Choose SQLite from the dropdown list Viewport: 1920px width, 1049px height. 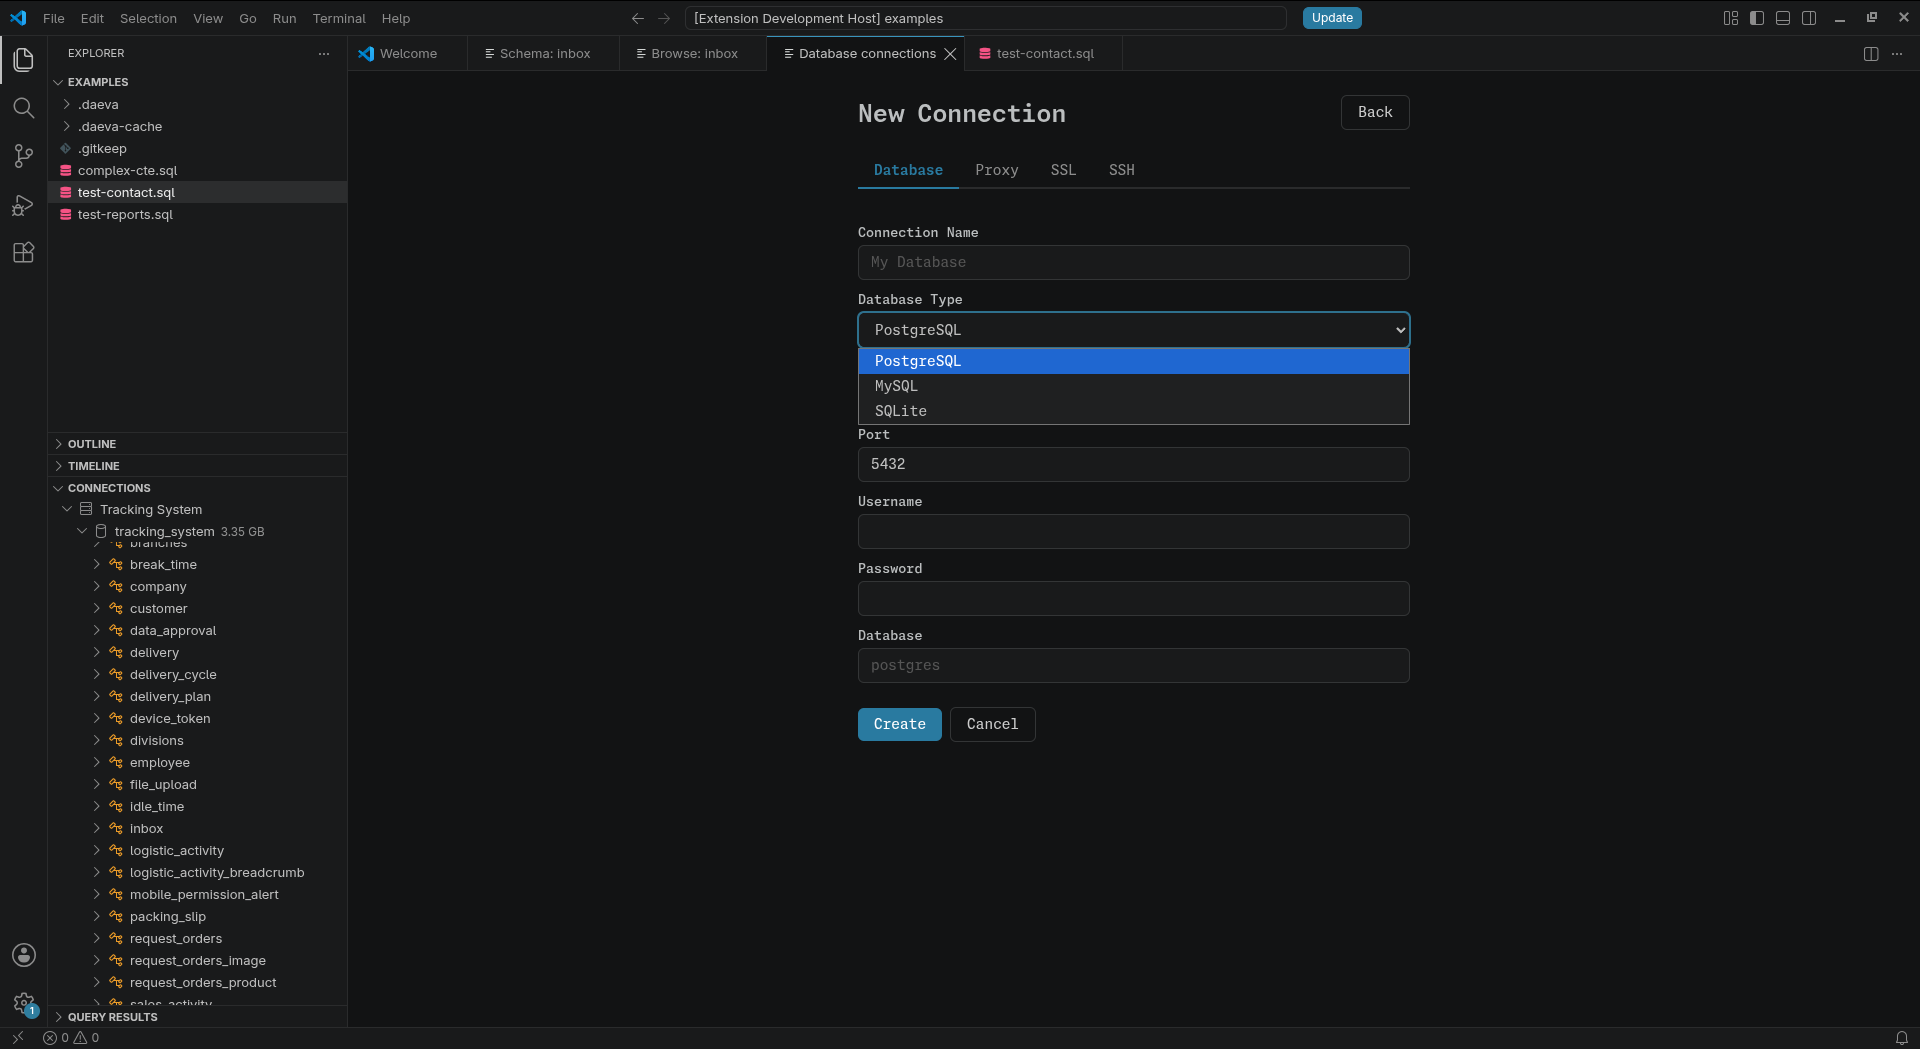1133,411
